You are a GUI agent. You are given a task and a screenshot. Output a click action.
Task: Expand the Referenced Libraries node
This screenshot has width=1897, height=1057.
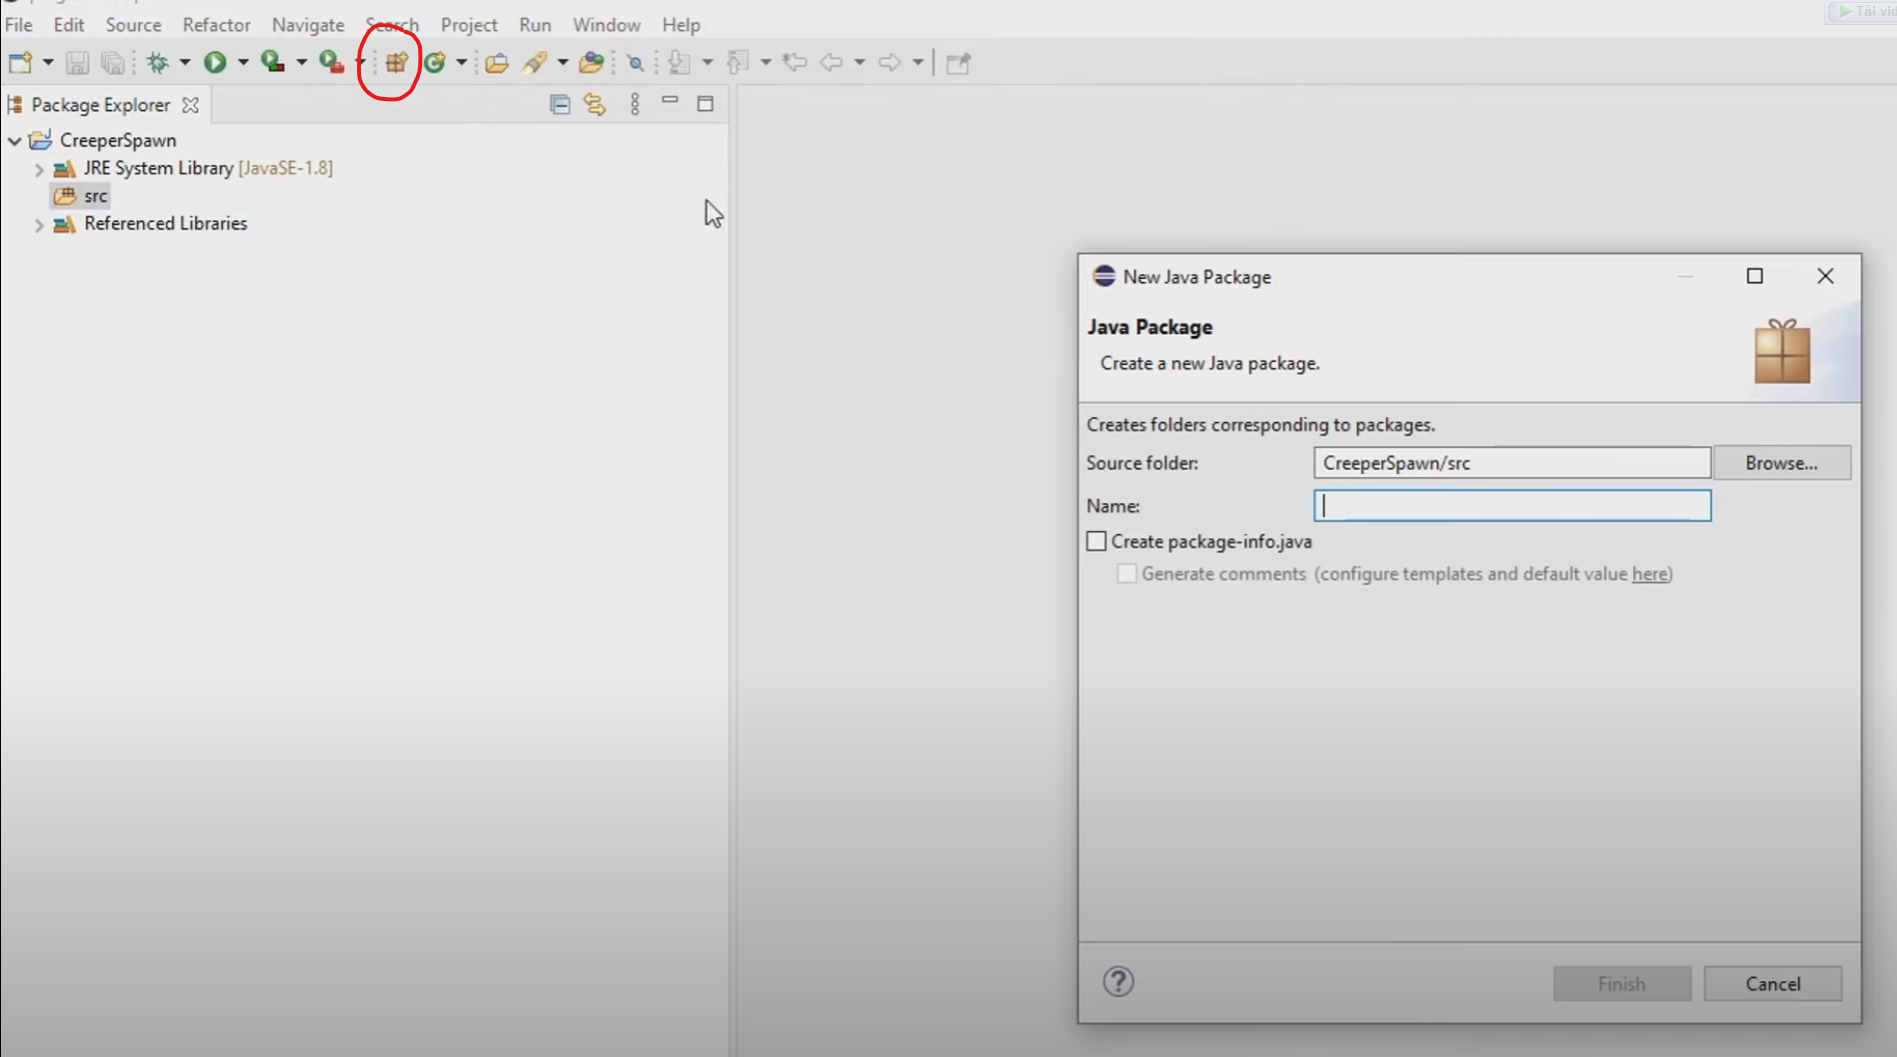(x=40, y=224)
